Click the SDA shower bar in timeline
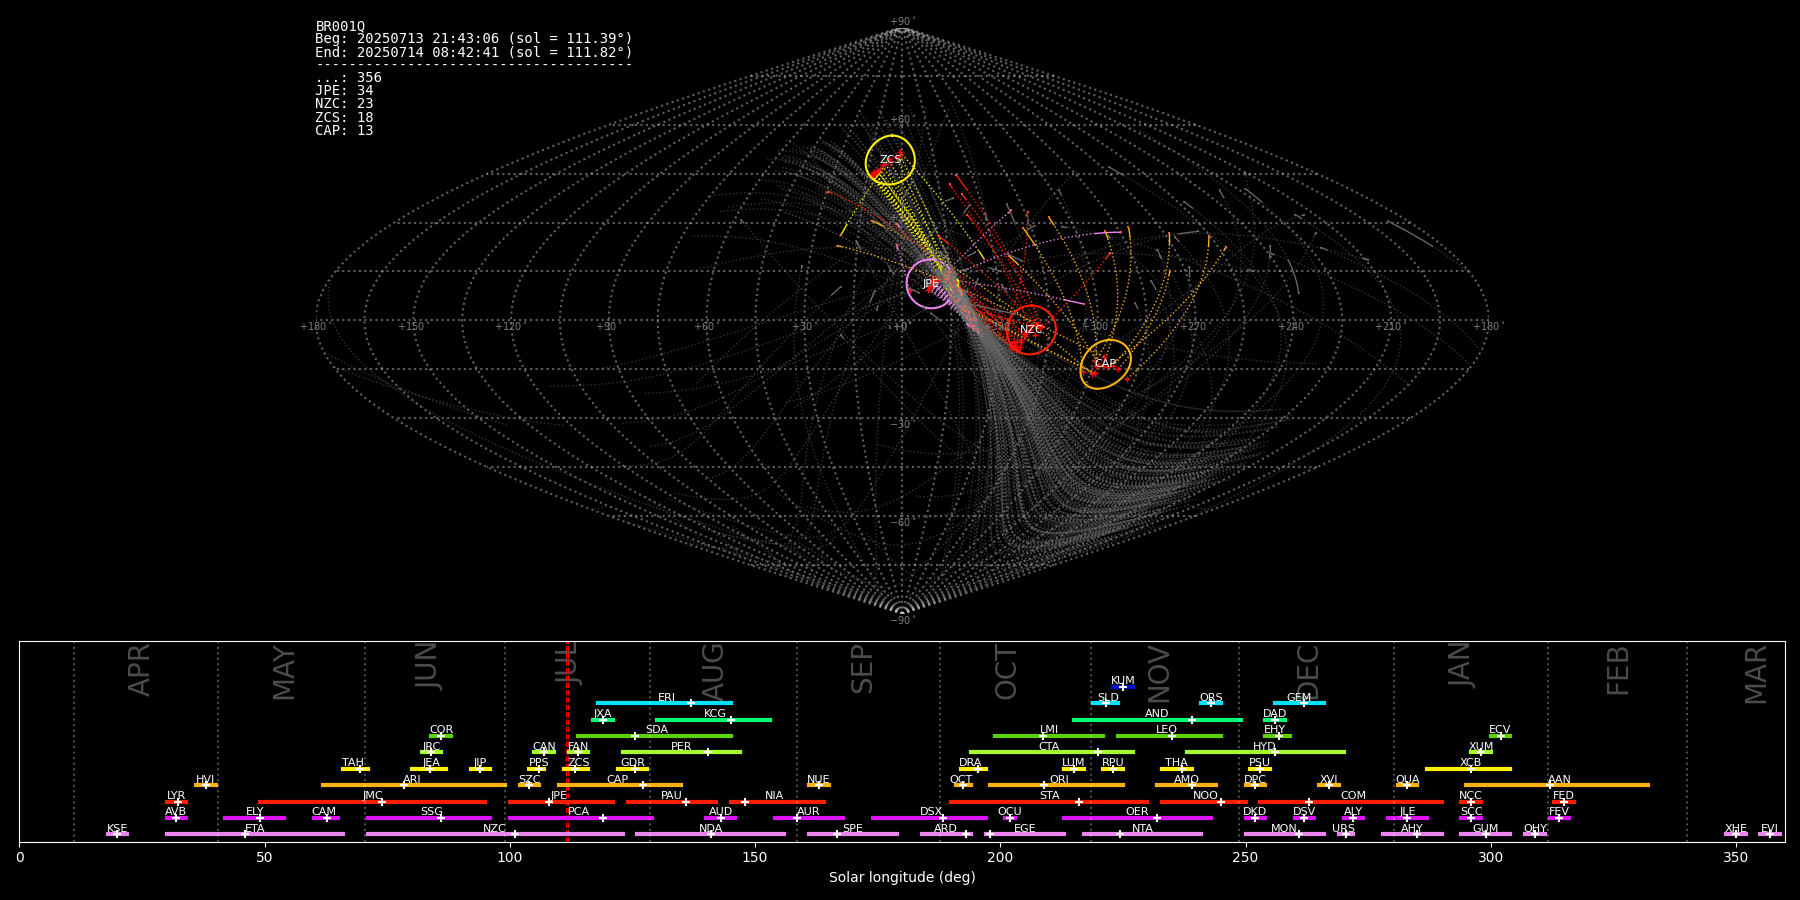The height and width of the screenshot is (900, 1800). click(654, 736)
